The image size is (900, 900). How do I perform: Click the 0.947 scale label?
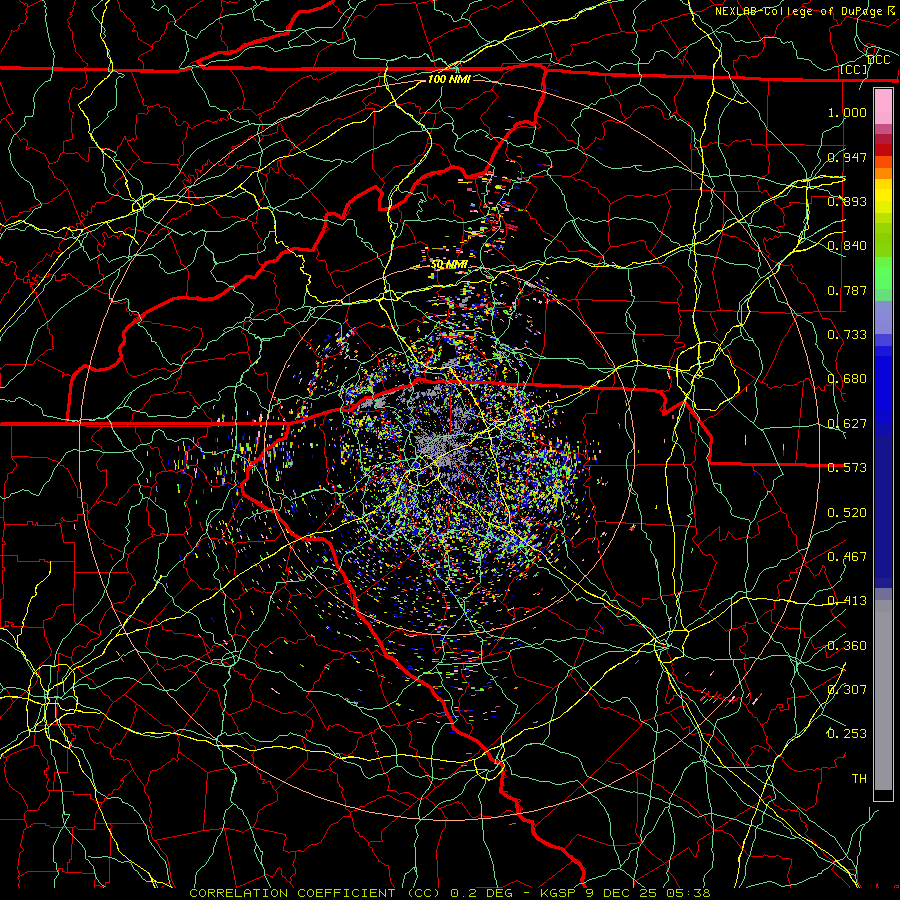tap(847, 157)
